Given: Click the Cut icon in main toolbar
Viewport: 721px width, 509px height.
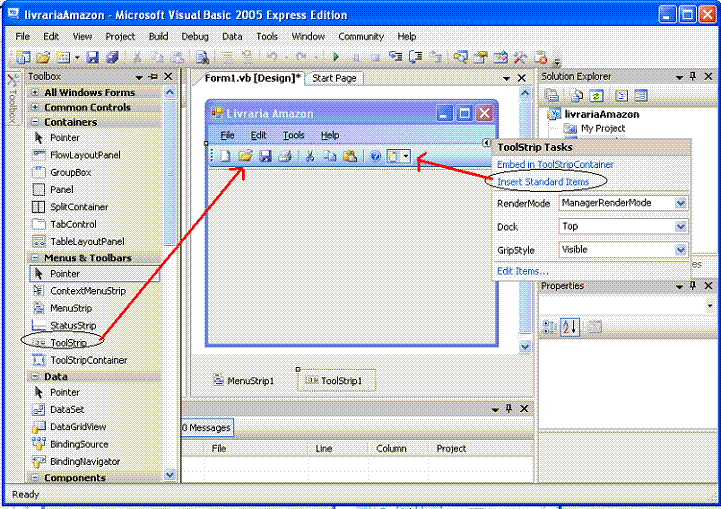Looking at the screenshot, I should 137,57.
